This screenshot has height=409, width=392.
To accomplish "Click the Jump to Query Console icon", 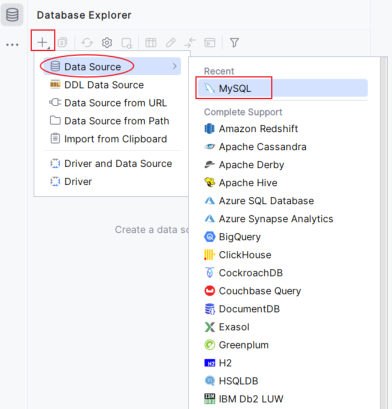I will [x=127, y=43].
